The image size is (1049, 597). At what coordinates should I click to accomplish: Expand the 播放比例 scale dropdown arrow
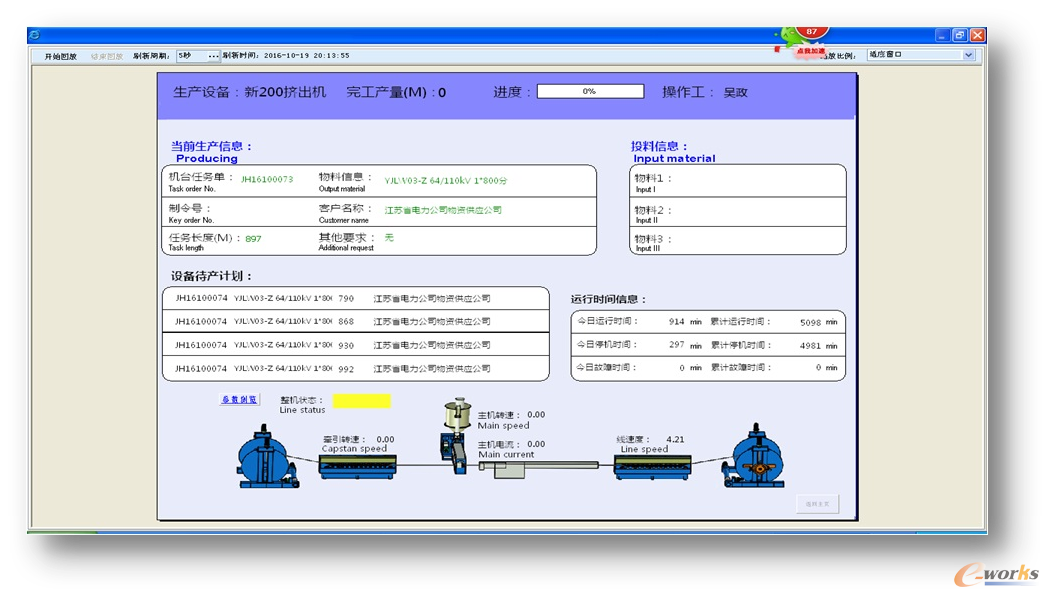pyautogui.click(x=969, y=55)
